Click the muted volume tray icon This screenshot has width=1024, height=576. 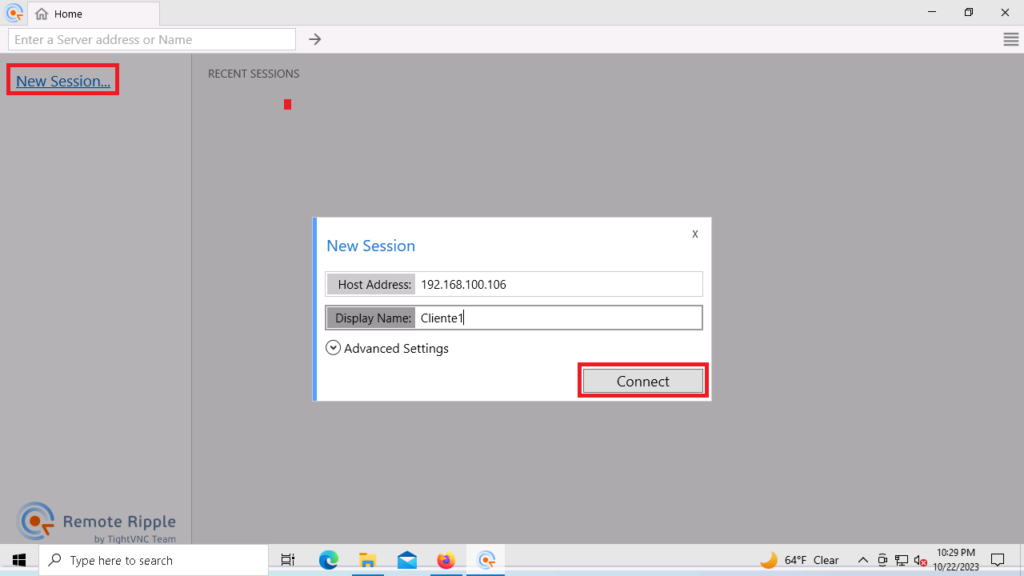point(920,560)
